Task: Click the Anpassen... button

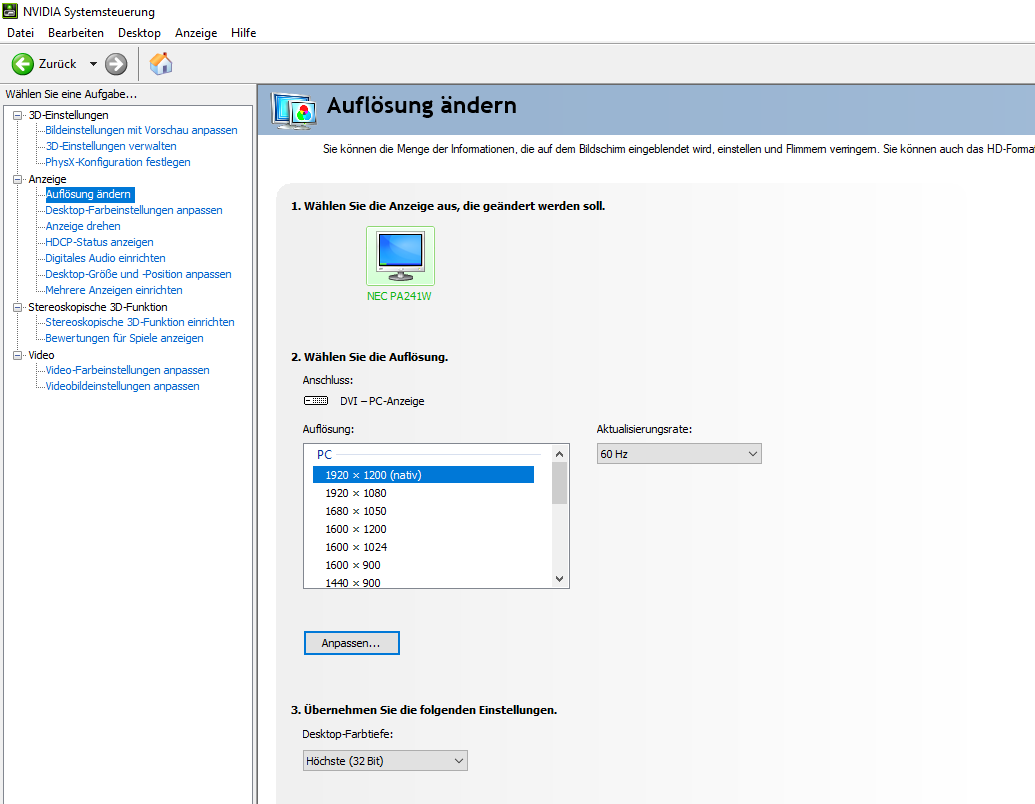Action: [352, 643]
